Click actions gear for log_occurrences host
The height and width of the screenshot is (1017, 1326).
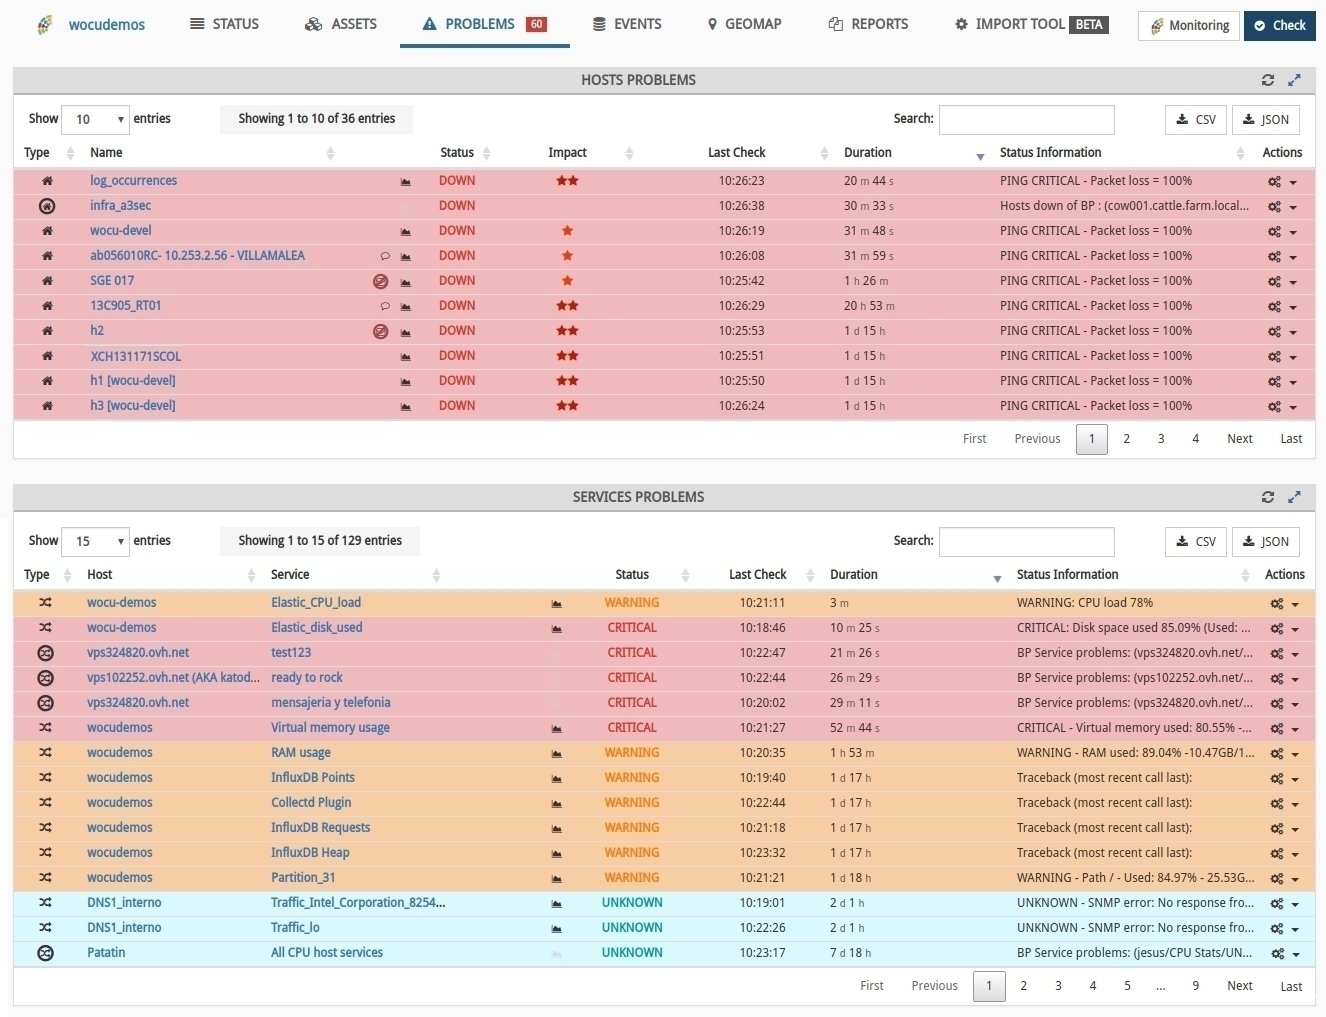[x=1274, y=182]
